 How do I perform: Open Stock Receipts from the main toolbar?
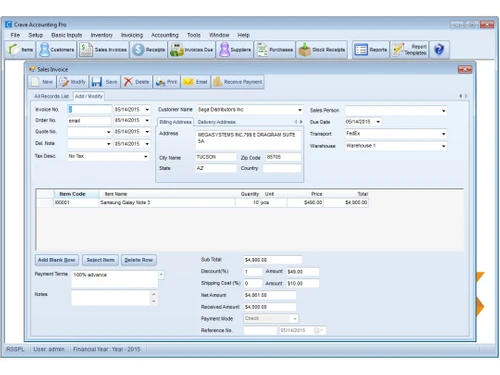[x=322, y=50]
